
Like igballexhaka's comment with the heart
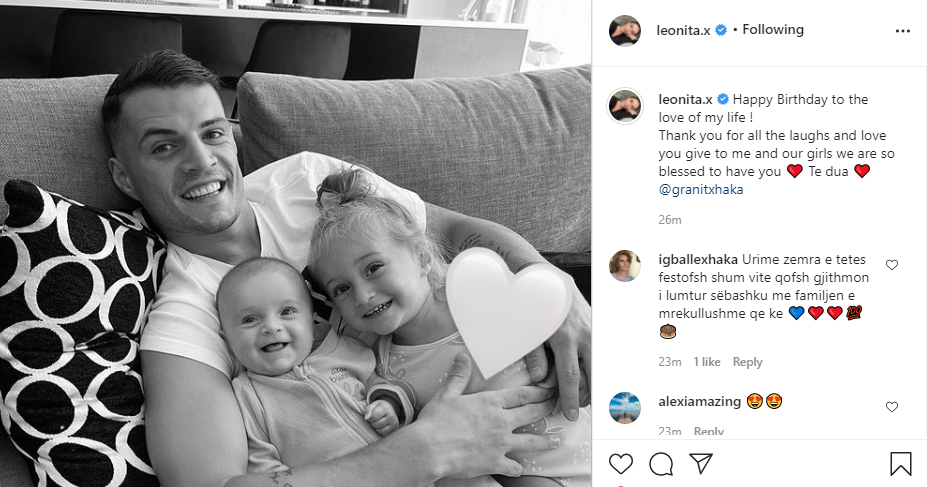892,265
